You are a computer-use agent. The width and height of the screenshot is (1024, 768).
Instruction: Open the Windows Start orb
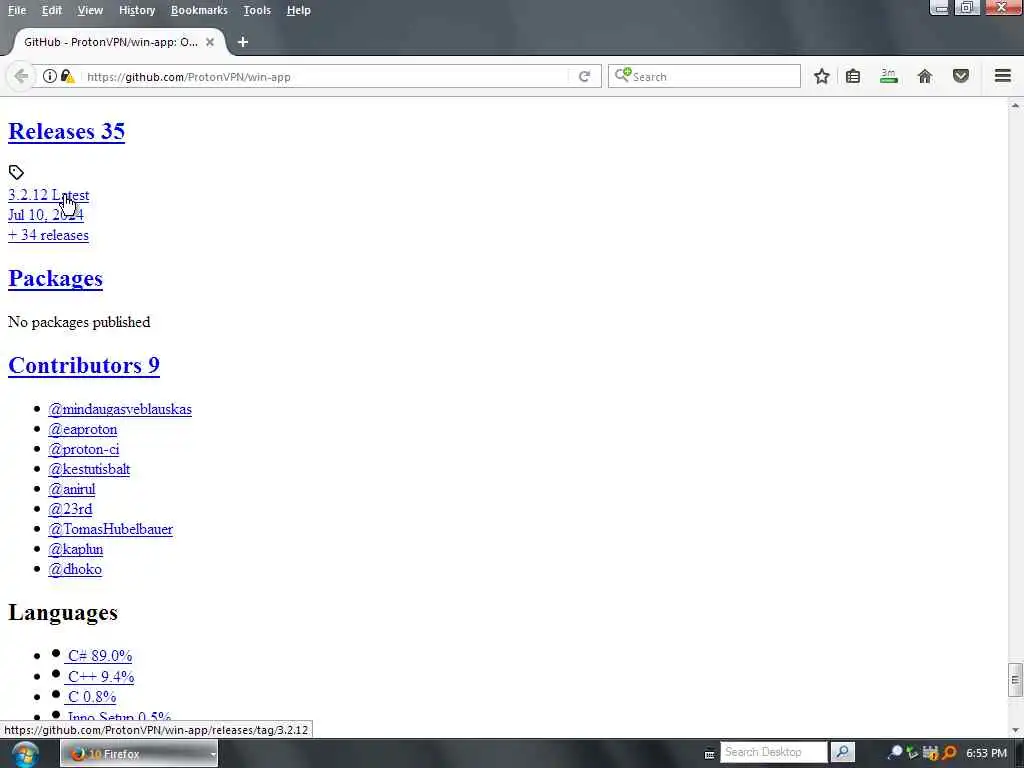point(25,754)
